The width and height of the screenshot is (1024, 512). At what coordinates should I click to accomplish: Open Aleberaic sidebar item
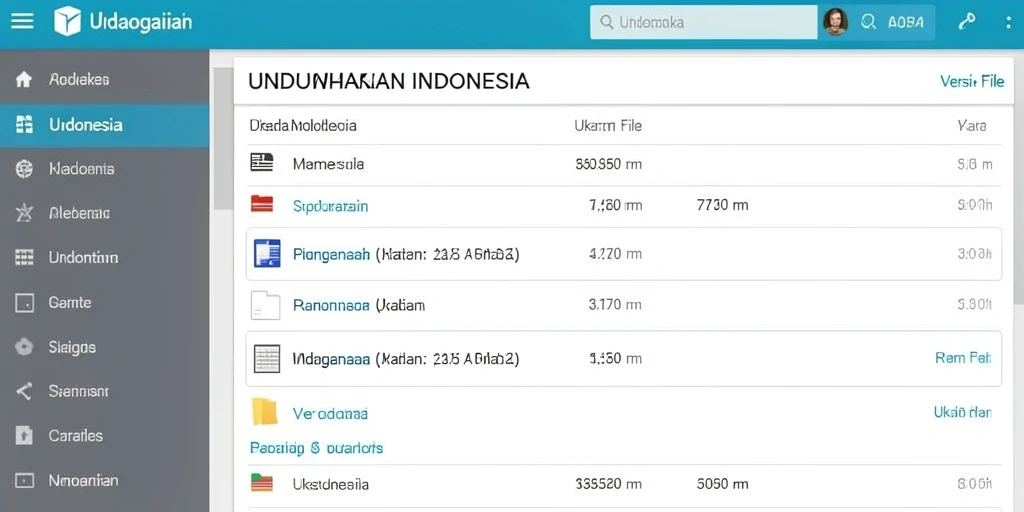(x=104, y=213)
